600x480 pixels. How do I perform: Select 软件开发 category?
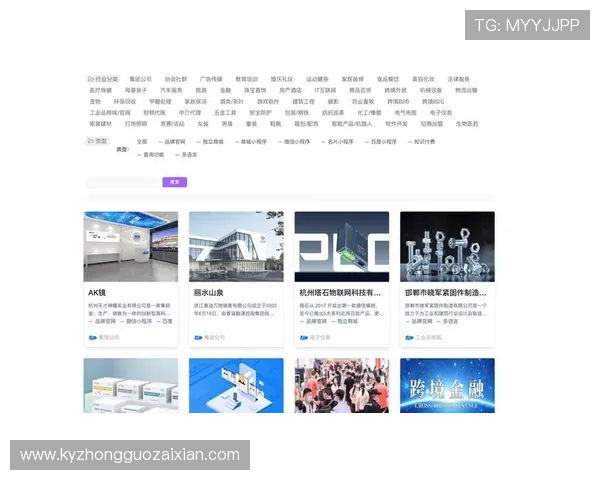click(396, 124)
